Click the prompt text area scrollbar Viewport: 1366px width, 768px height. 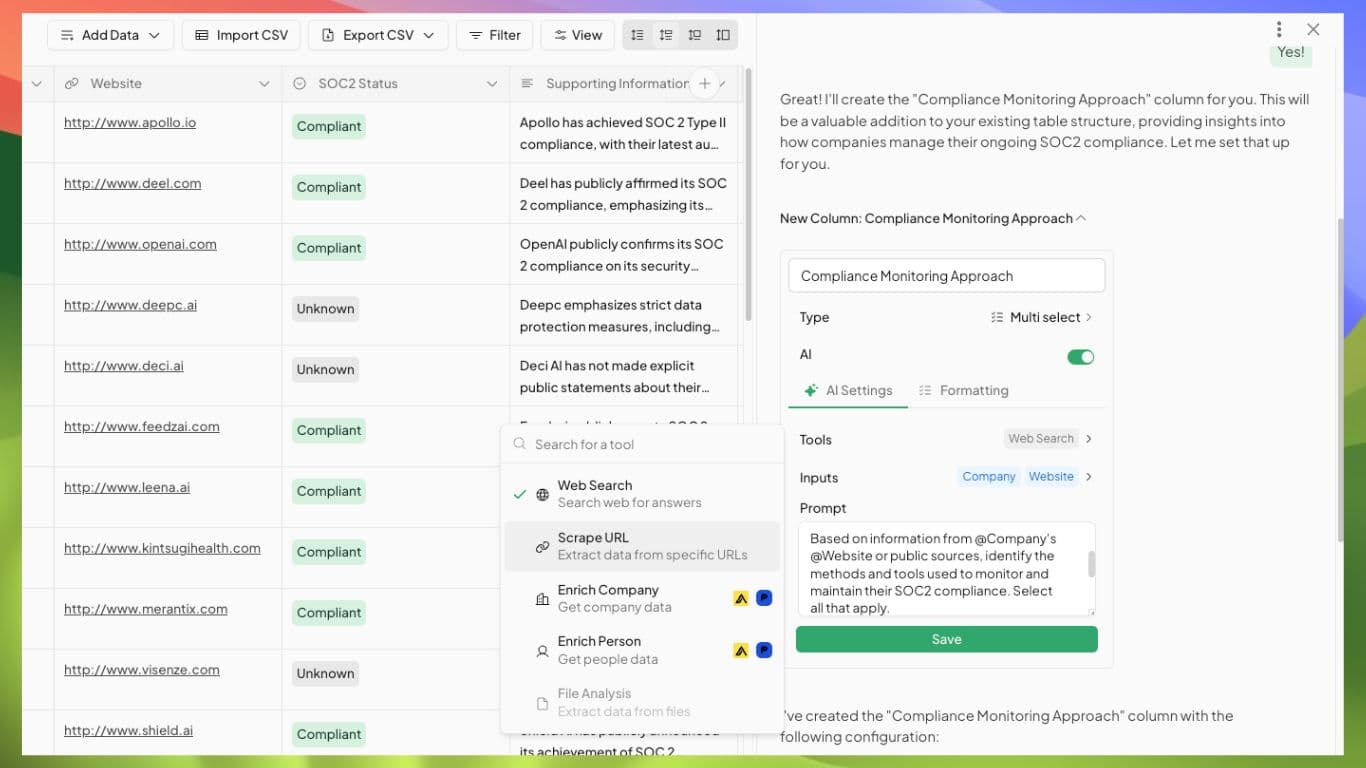coord(1091,564)
